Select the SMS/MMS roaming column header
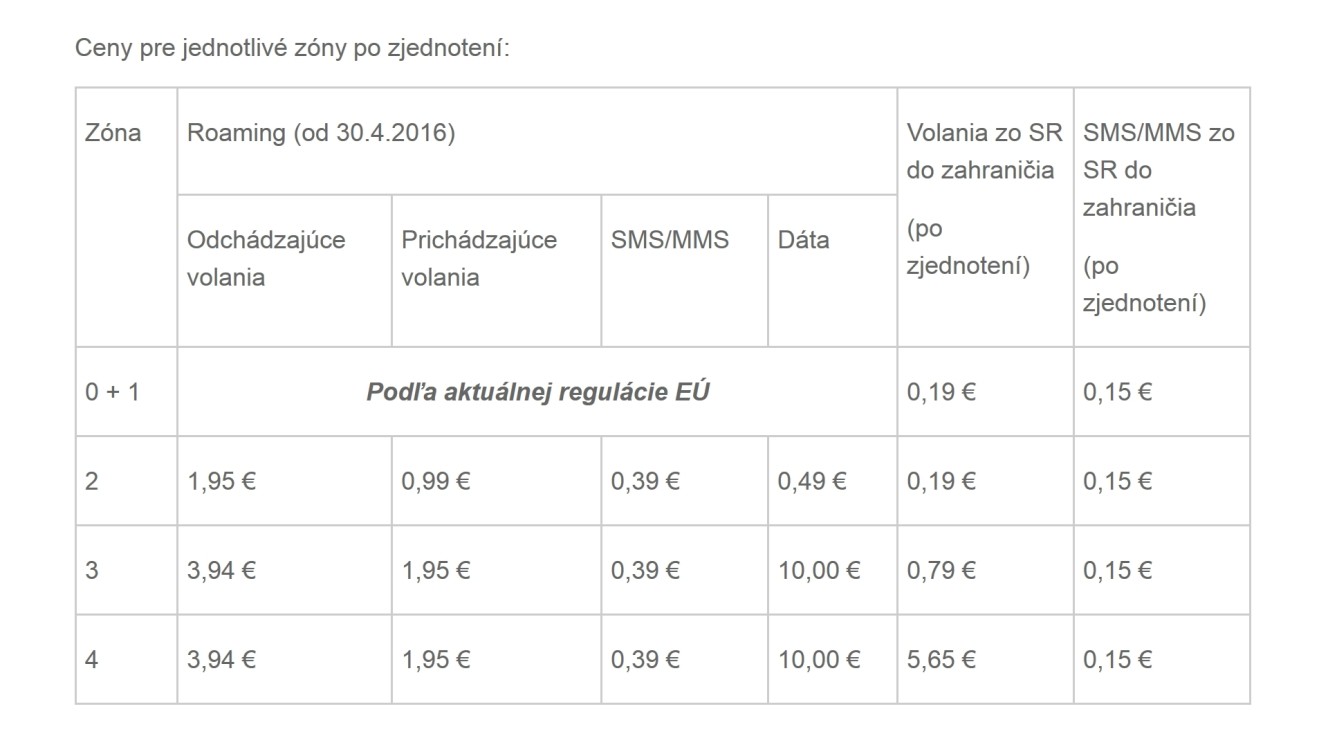Viewport: 1328px width, 747px height. [684, 270]
